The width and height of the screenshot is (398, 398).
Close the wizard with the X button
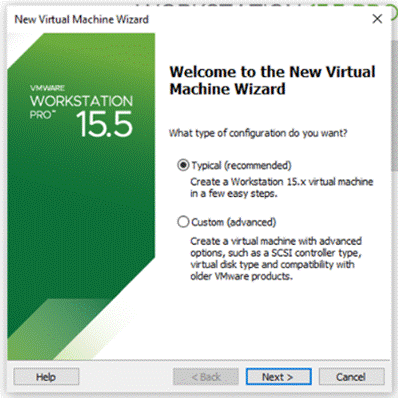tap(377, 19)
